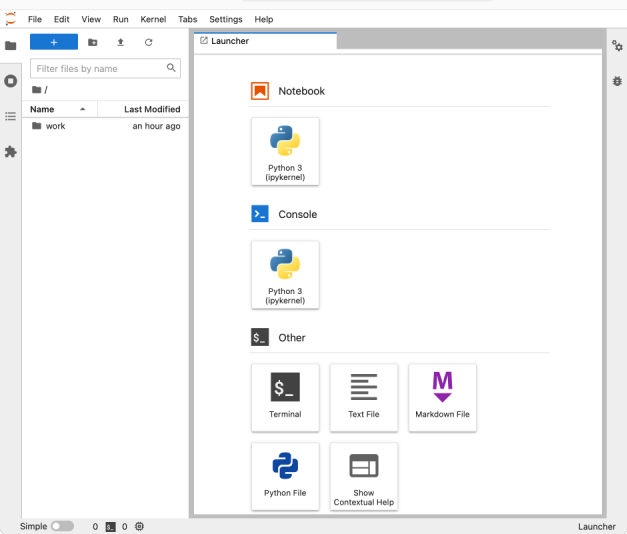Open the Debugger bug icon

(617, 81)
